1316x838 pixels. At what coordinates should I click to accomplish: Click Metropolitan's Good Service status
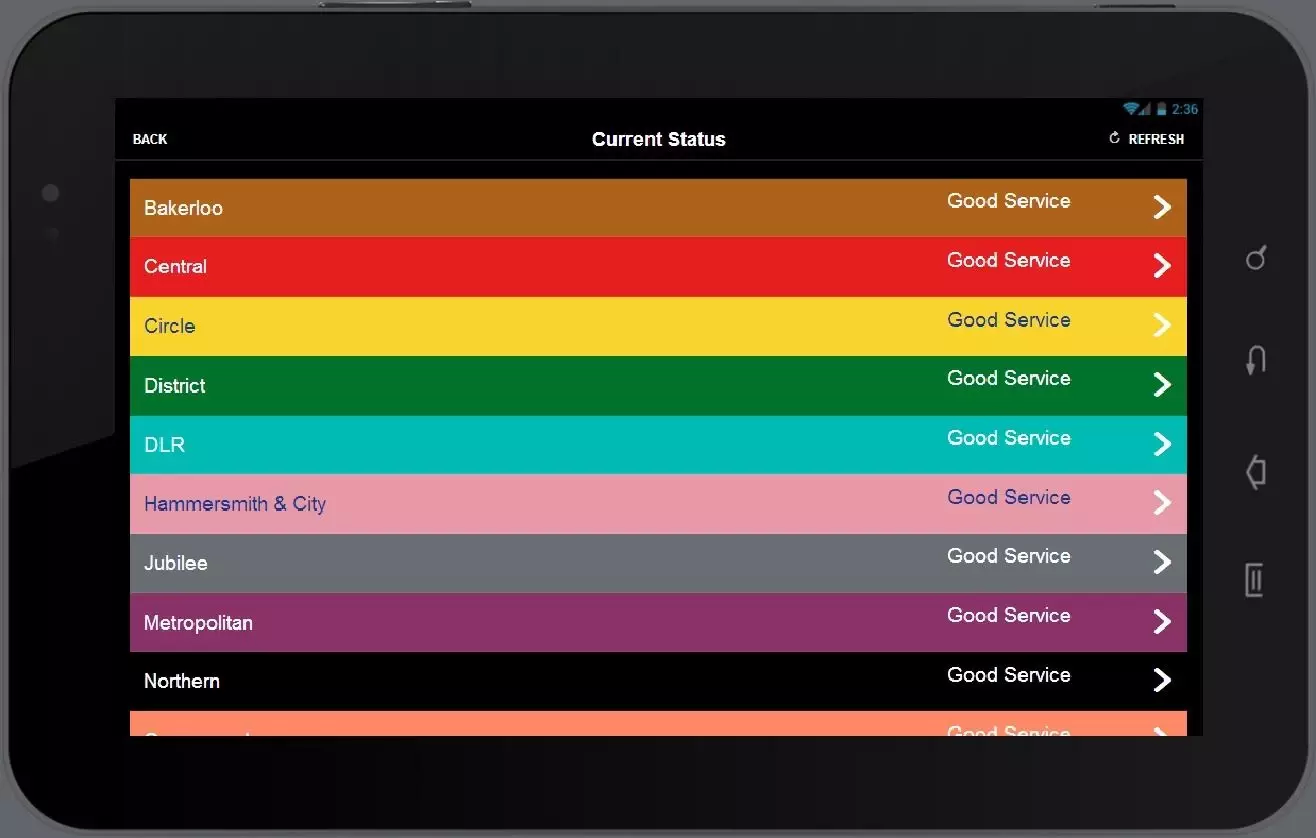pyautogui.click(x=1009, y=614)
